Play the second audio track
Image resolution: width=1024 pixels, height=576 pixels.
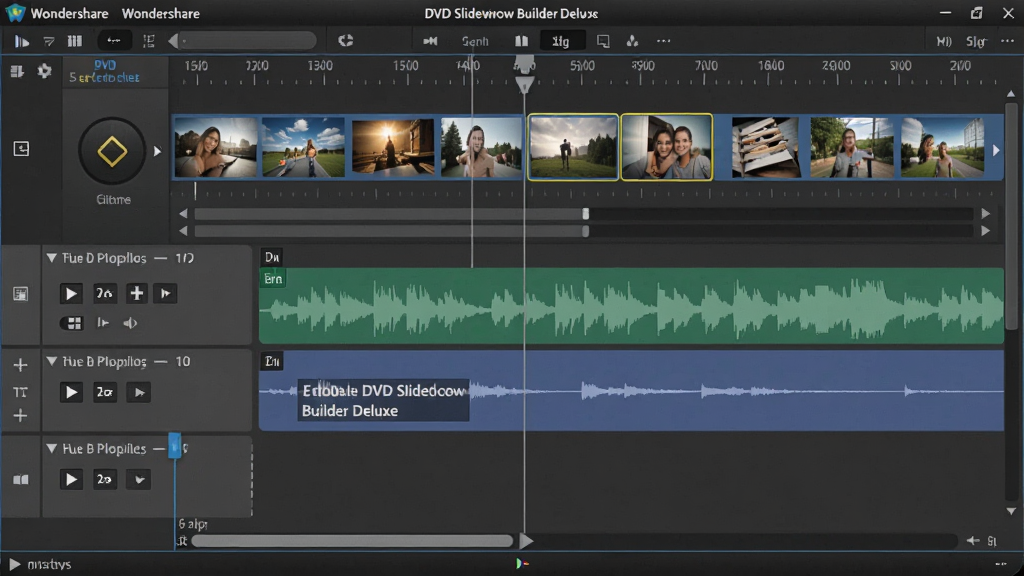71,392
